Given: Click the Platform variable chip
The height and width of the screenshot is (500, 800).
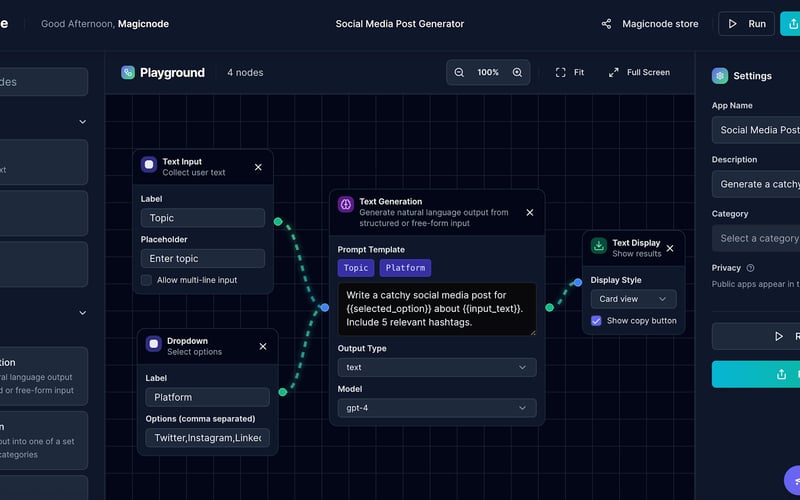Looking at the screenshot, I should 405,268.
